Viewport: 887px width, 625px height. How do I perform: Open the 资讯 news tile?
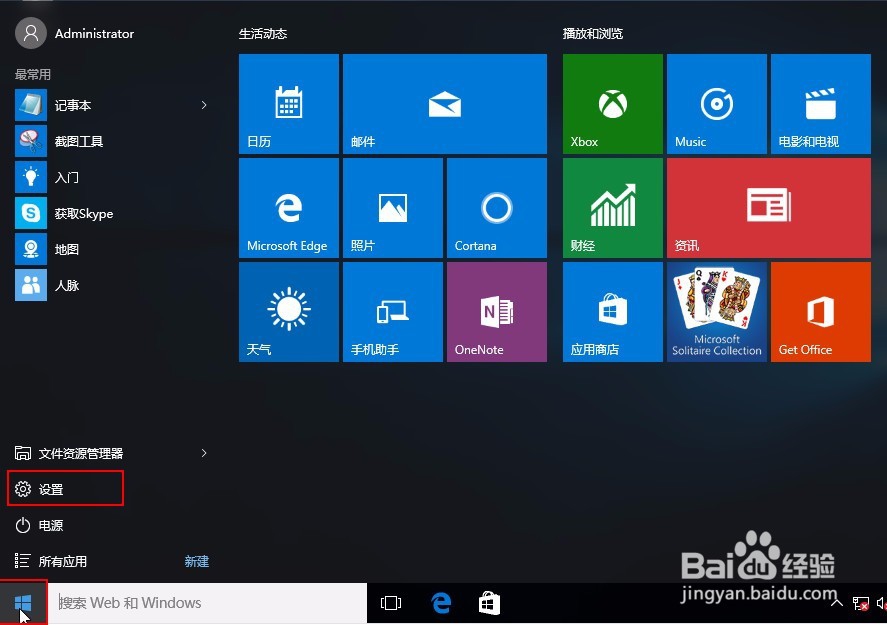coord(769,208)
